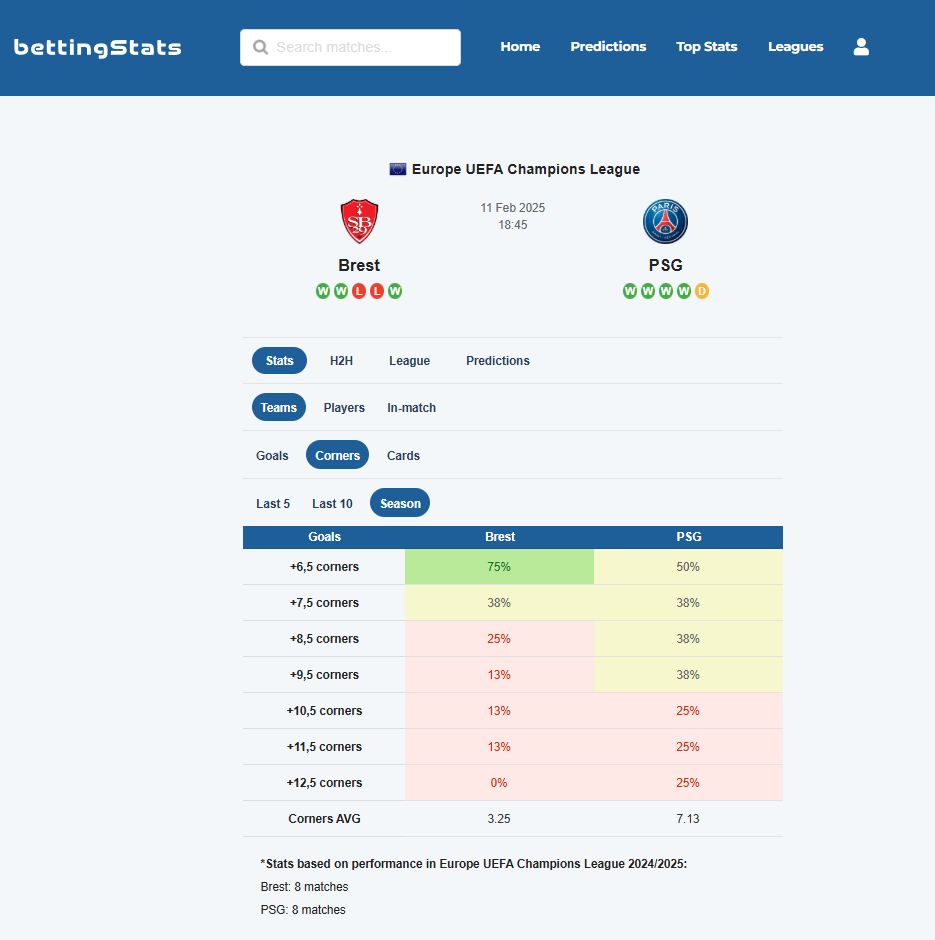Click the PSG table column header
This screenshot has height=940, width=935.
(689, 537)
